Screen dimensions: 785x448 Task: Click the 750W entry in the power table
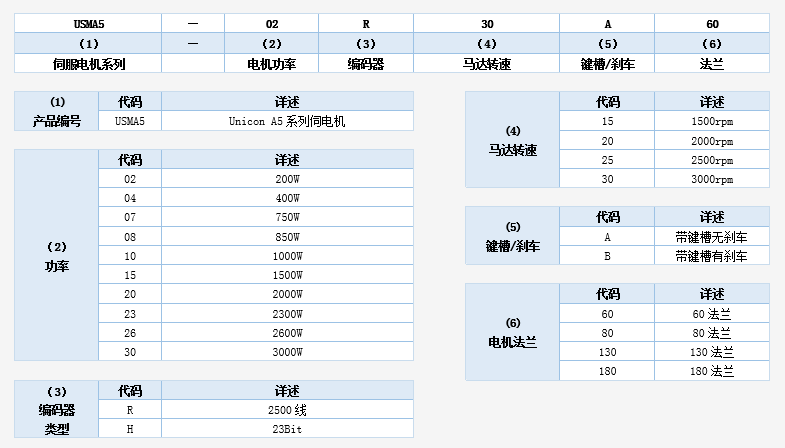point(287,217)
